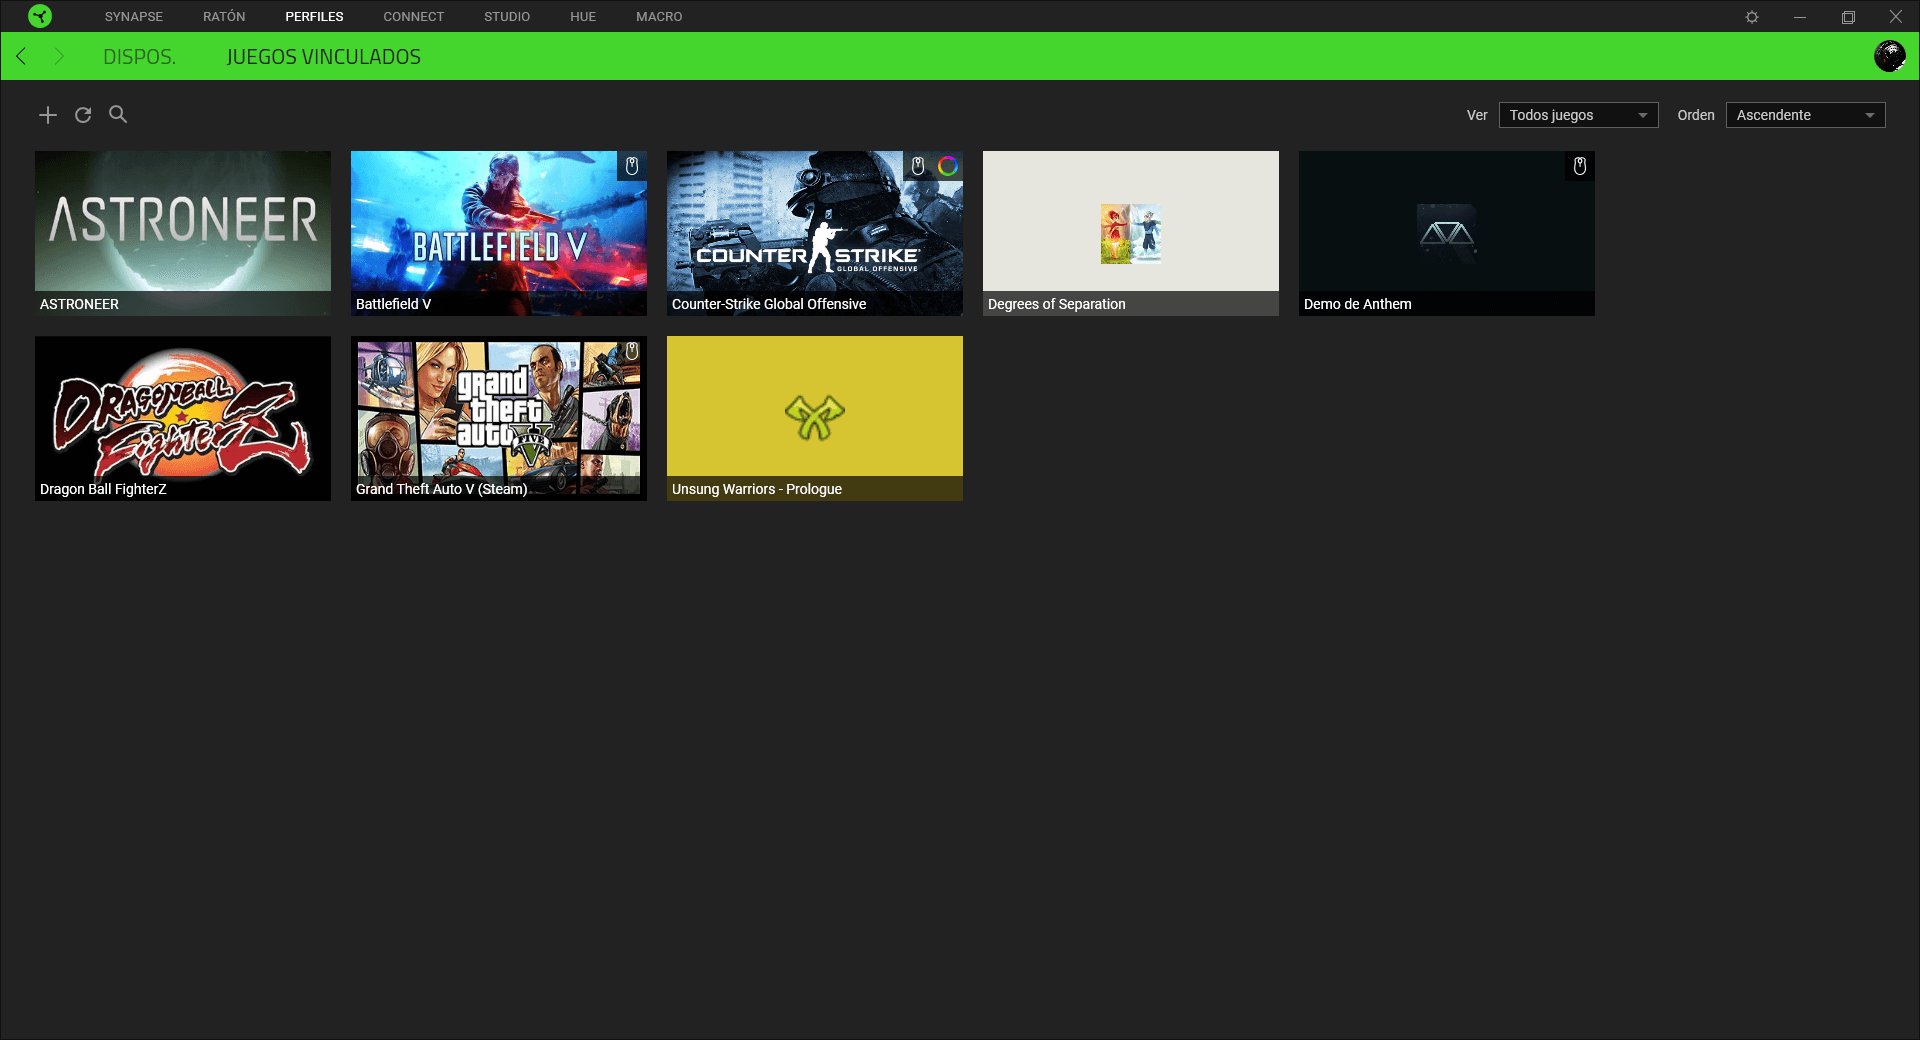
Task: Click mouse icon on Battlefield V card
Action: coord(632,166)
